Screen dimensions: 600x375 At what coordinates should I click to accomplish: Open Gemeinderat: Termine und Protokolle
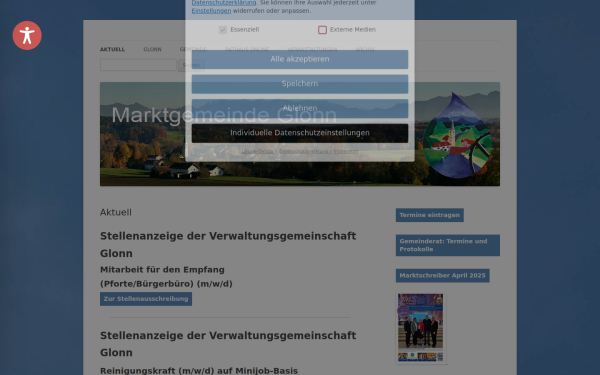tap(448, 245)
